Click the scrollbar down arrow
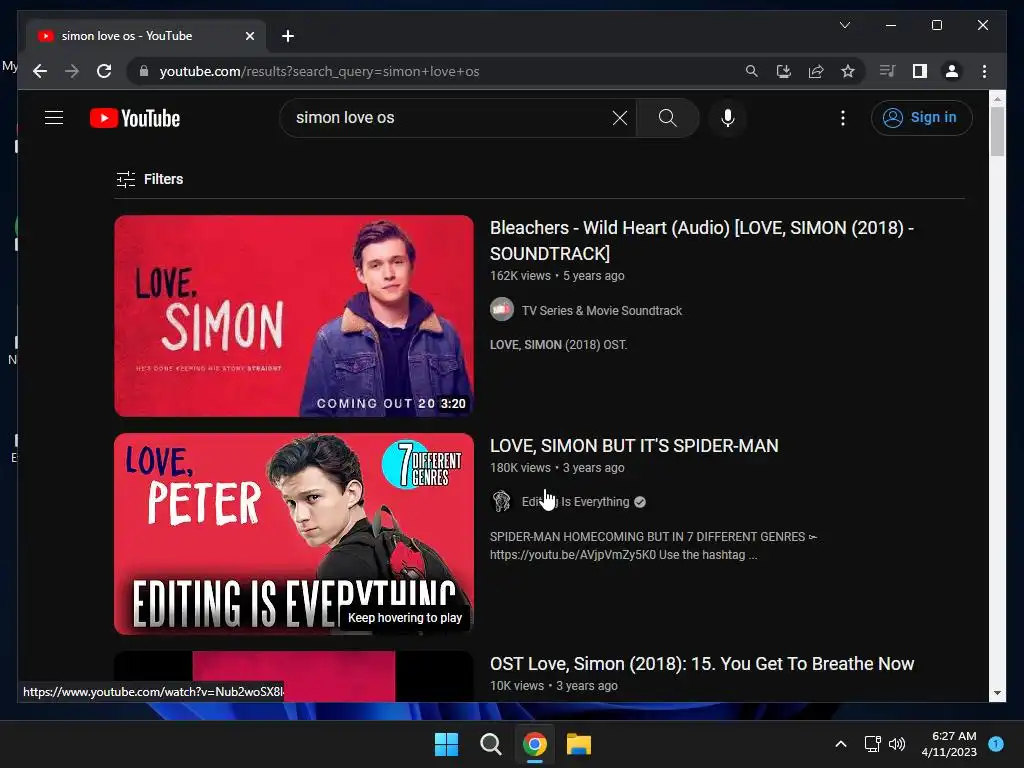The image size is (1024, 768). point(997,693)
